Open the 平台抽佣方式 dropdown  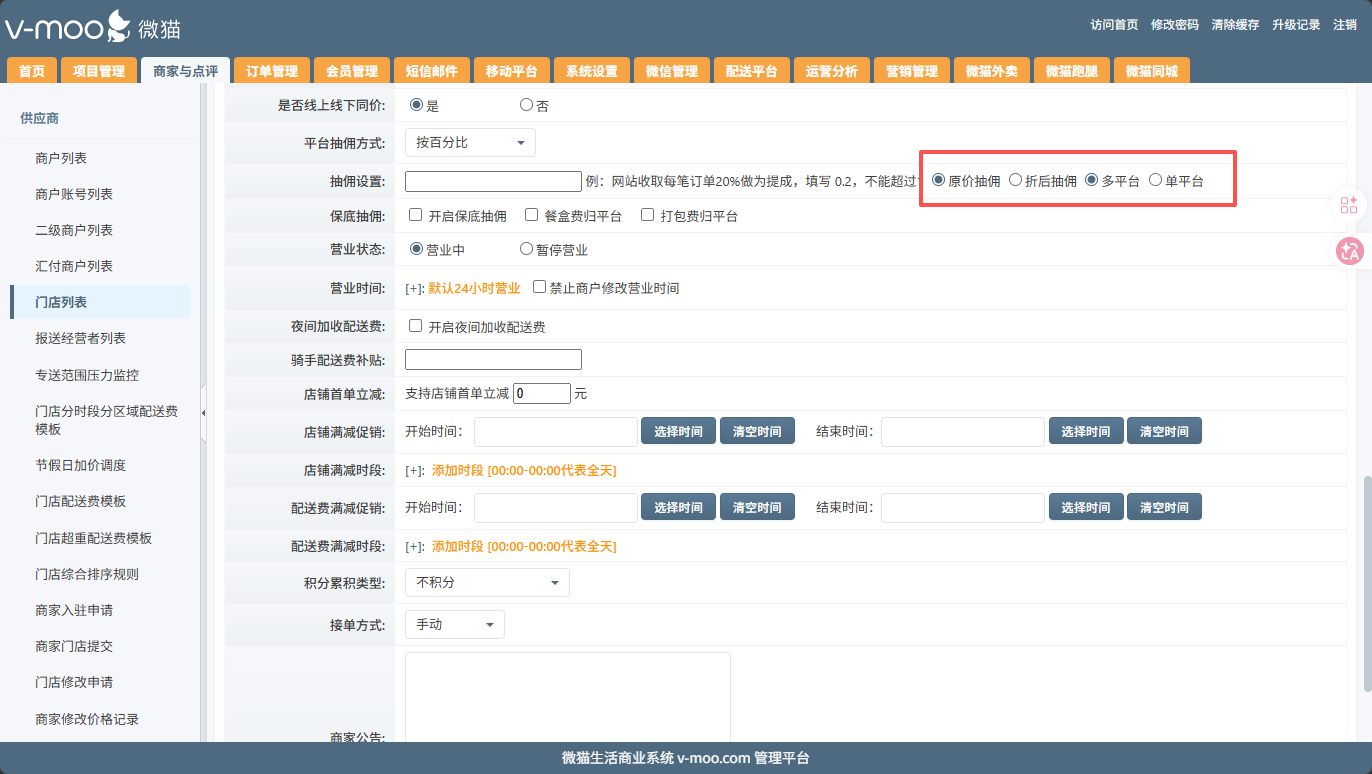[470, 143]
